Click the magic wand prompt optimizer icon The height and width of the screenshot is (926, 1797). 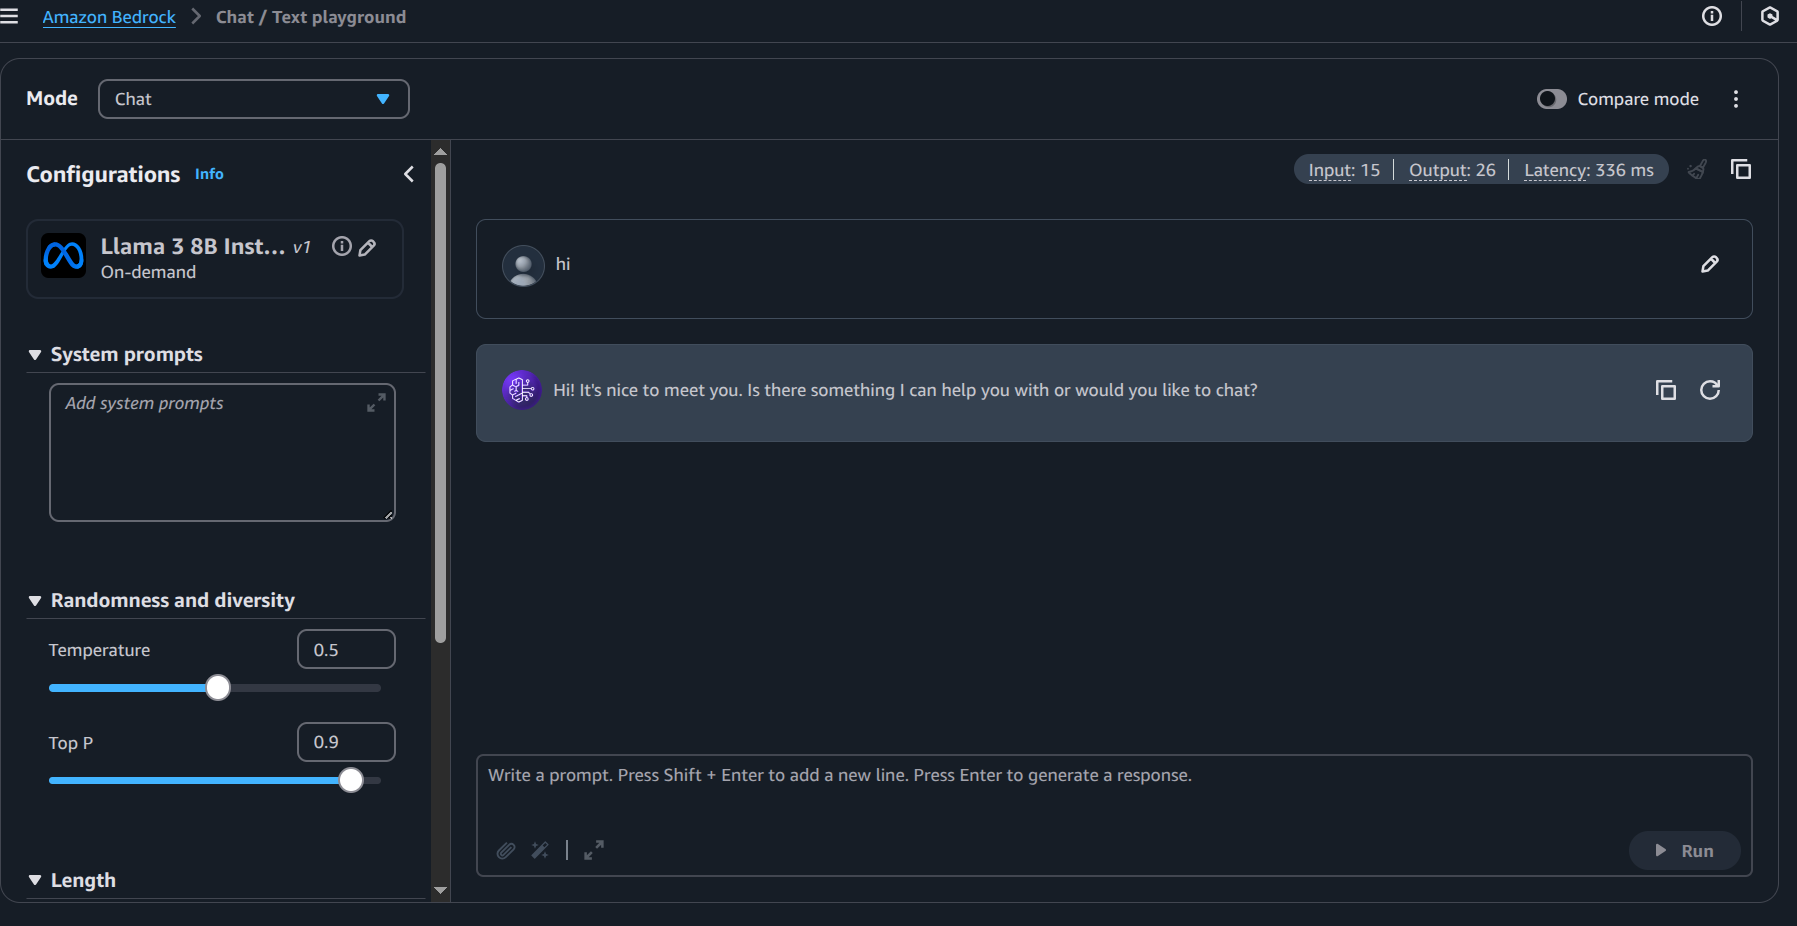[540, 850]
